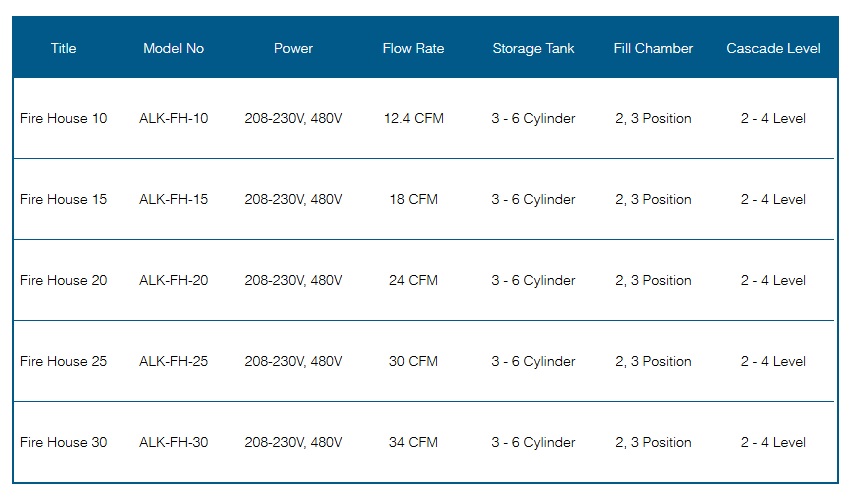Select the Fire House 20 title cell

(x=64, y=281)
